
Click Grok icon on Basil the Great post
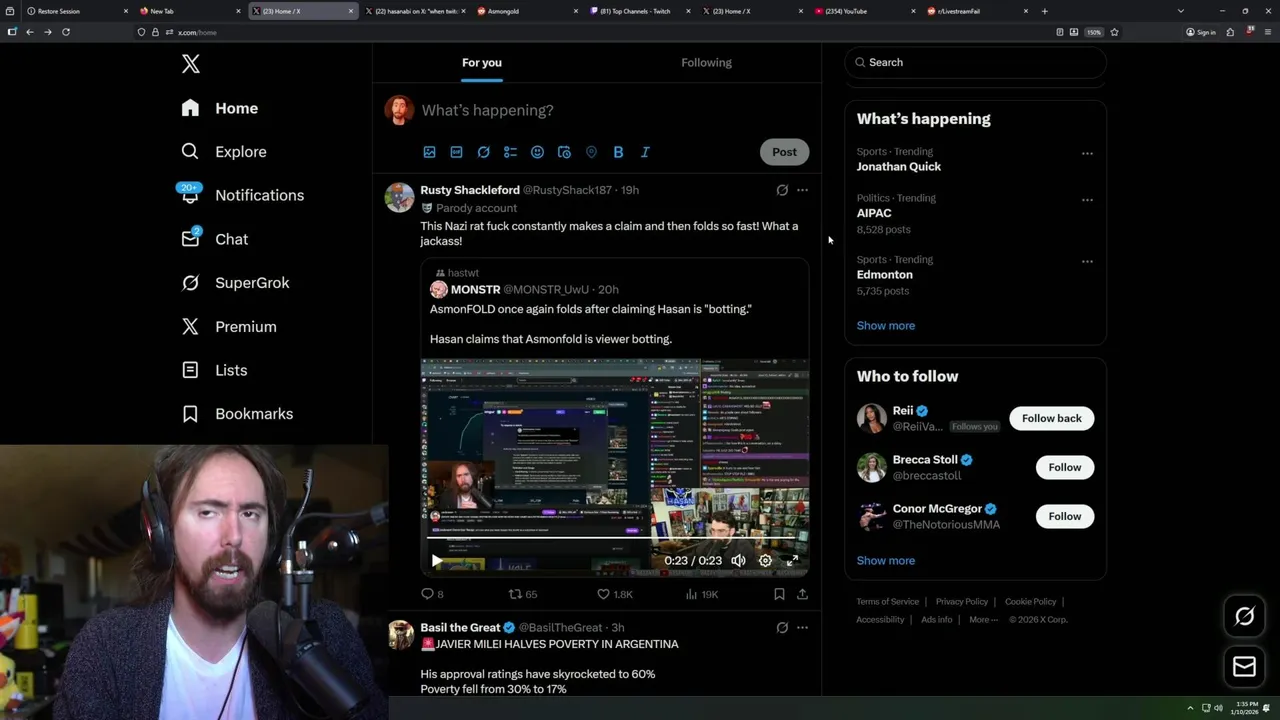[782, 627]
